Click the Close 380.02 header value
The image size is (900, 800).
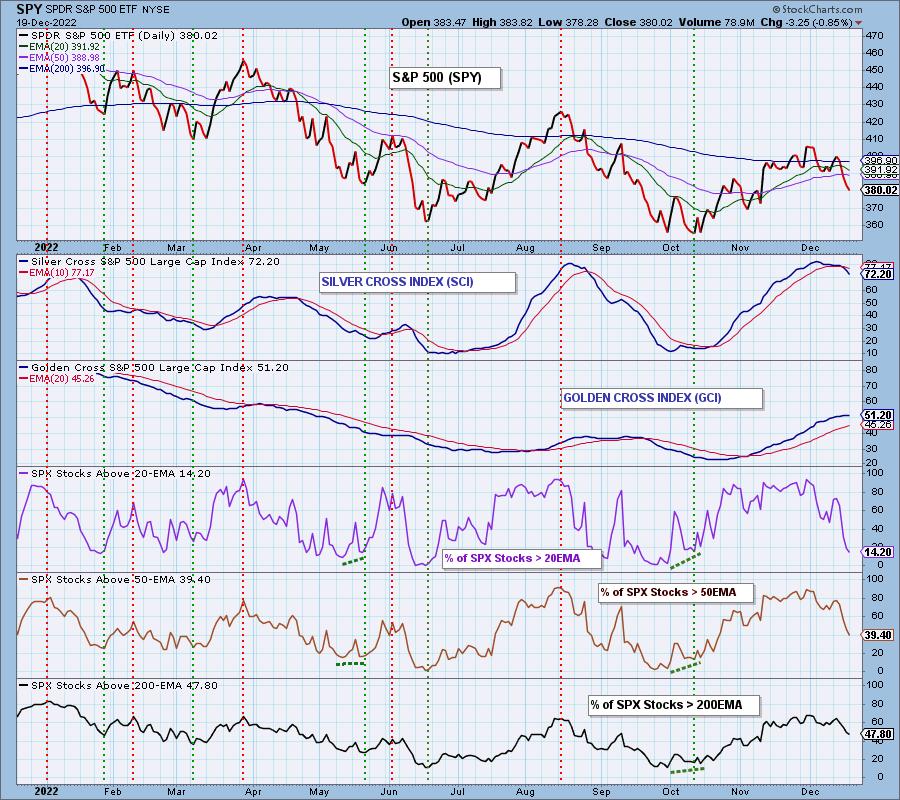pyautogui.click(x=638, y=22)
